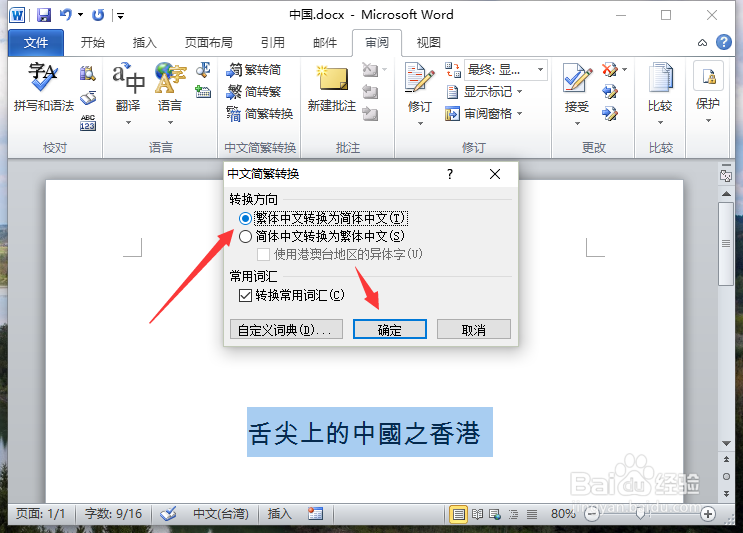This screenshot has width=743, height=533.
Task: Switch to the 开始 tab
Action: (x=92, y=43)
